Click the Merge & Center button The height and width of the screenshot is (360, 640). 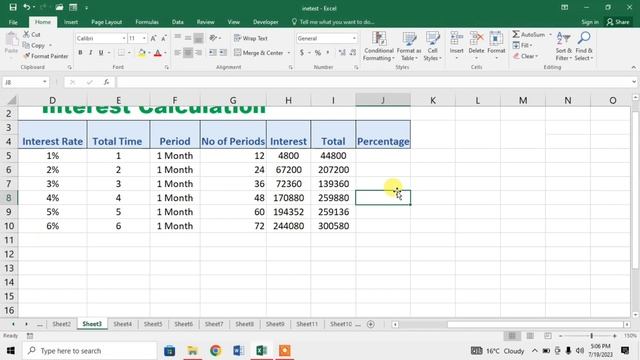pyautogui.click(x=259, y=53)
